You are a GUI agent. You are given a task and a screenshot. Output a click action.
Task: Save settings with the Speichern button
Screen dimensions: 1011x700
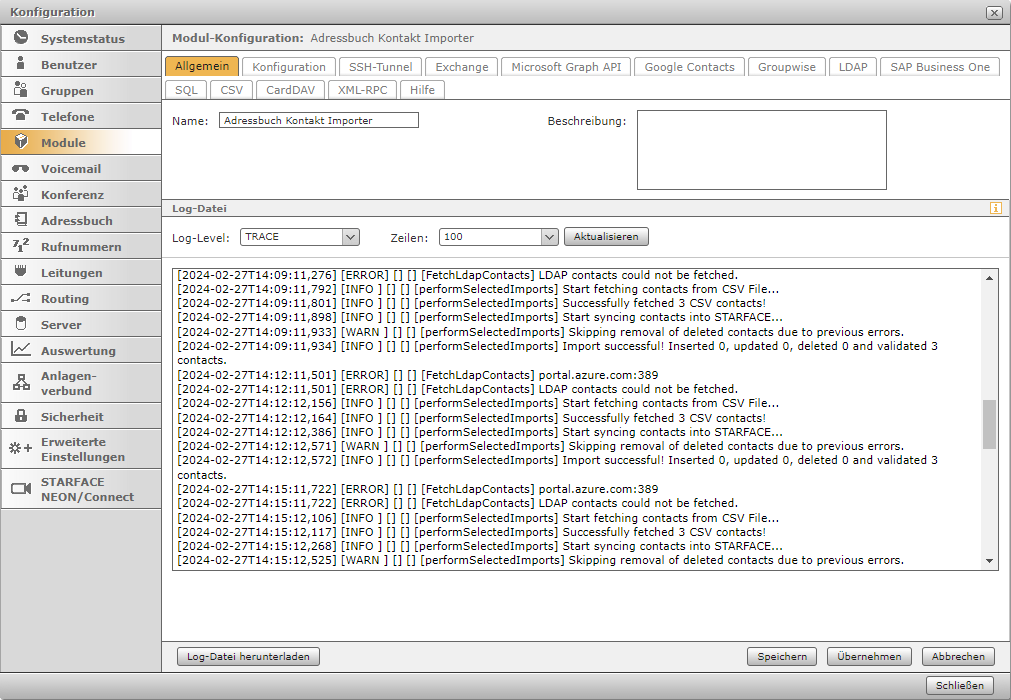tap(782, 657)
